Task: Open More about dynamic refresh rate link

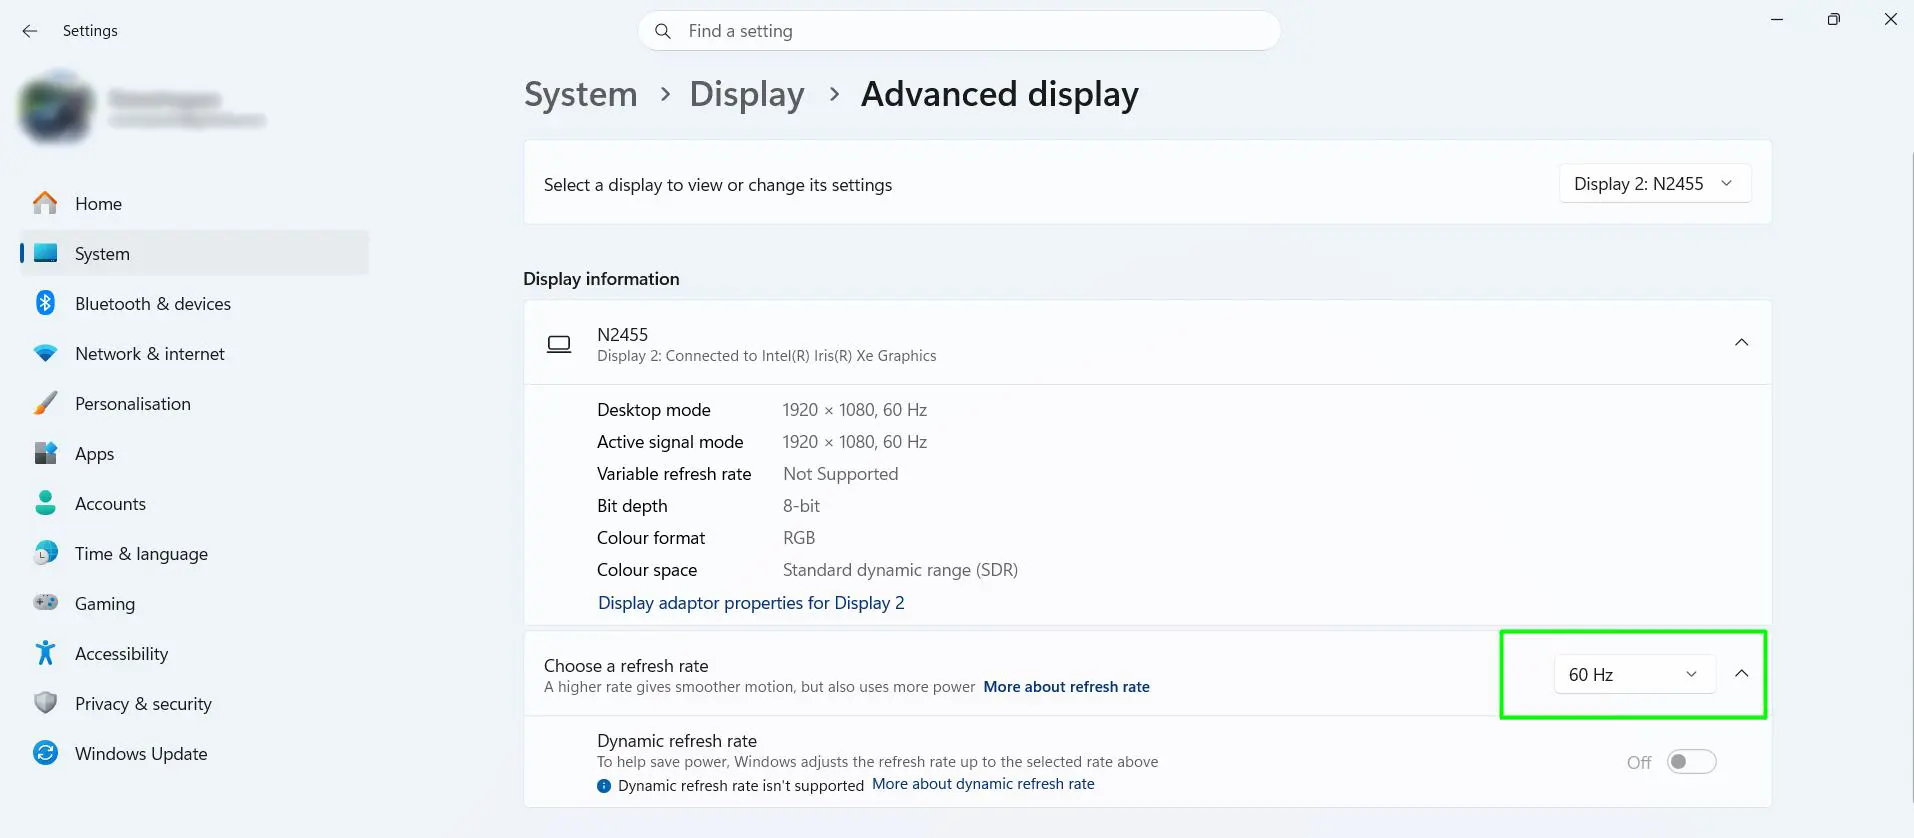Action: pyautogui.click(x=983, y=784)
